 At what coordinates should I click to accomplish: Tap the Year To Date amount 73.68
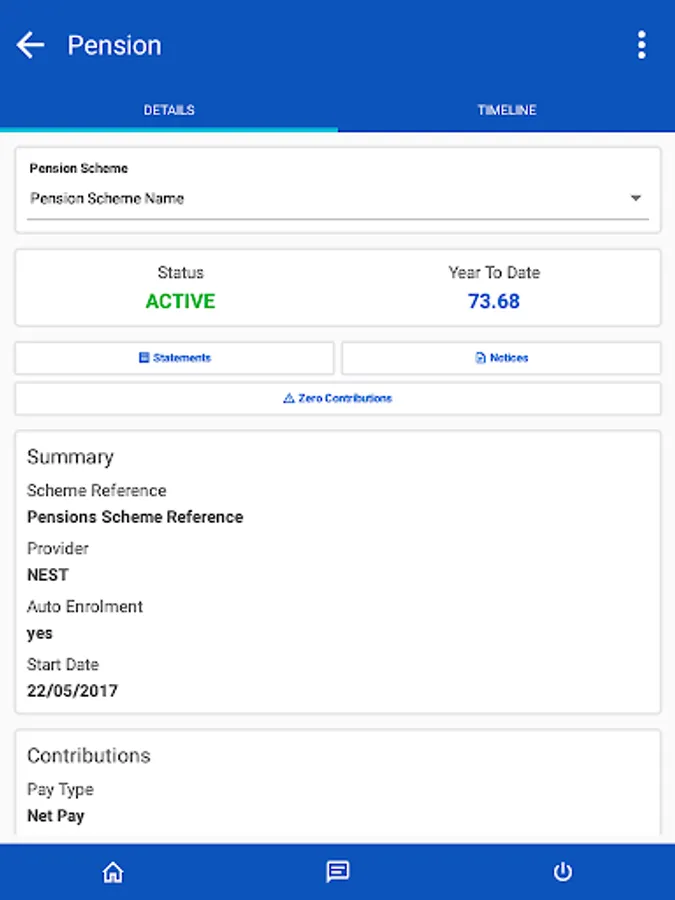coord(494,301)
